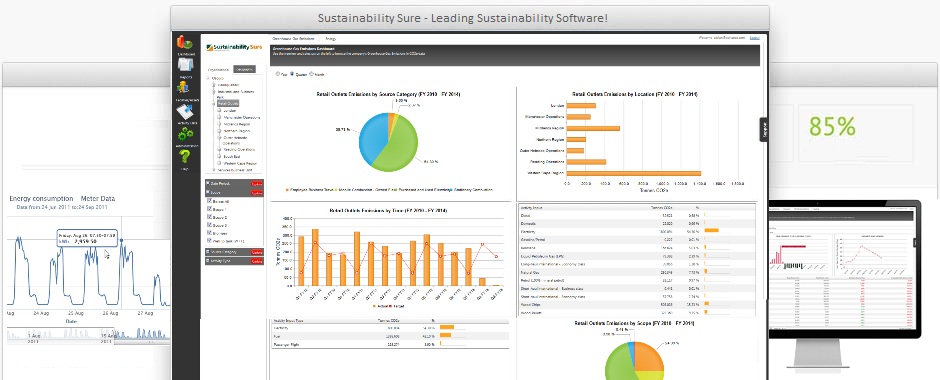This screenshot has height=380, width=940.
Task: Open the Dashboard icon in the sidebar
Action: [185, 43]
